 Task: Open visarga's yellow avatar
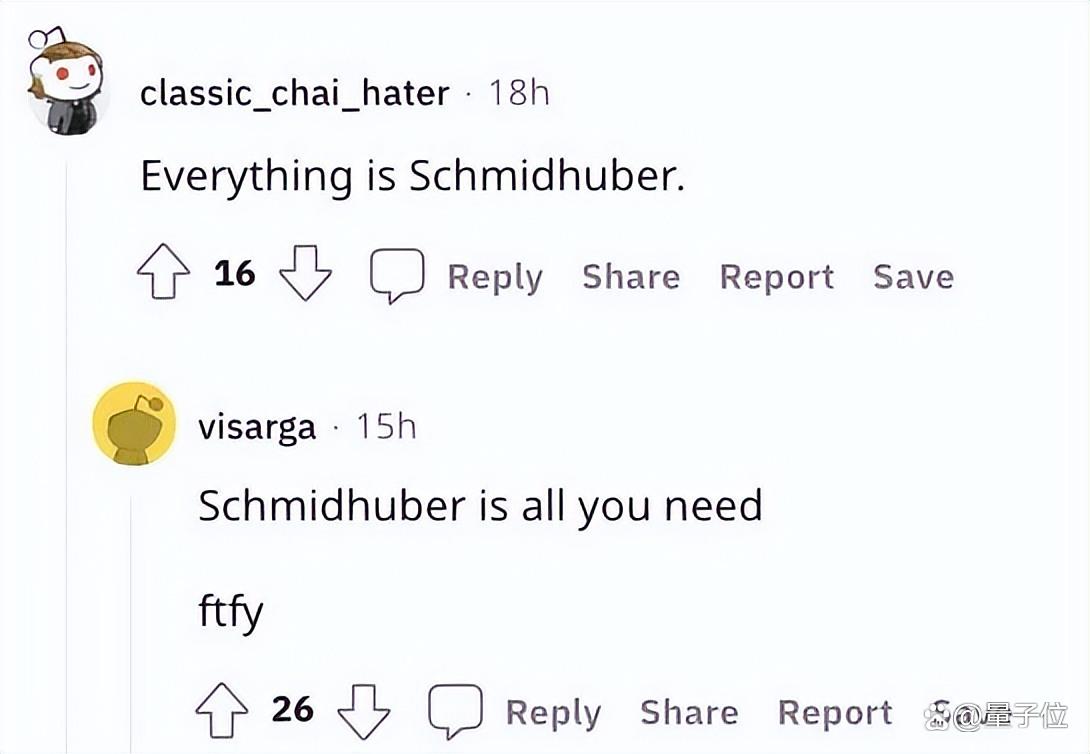point(135,423)
